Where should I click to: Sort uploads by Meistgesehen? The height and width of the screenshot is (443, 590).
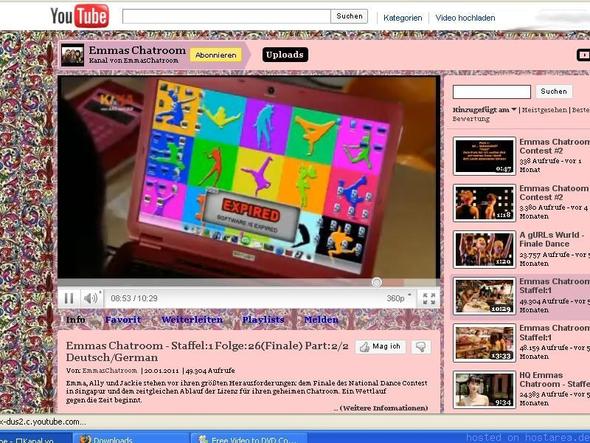(x=544, y=110)
